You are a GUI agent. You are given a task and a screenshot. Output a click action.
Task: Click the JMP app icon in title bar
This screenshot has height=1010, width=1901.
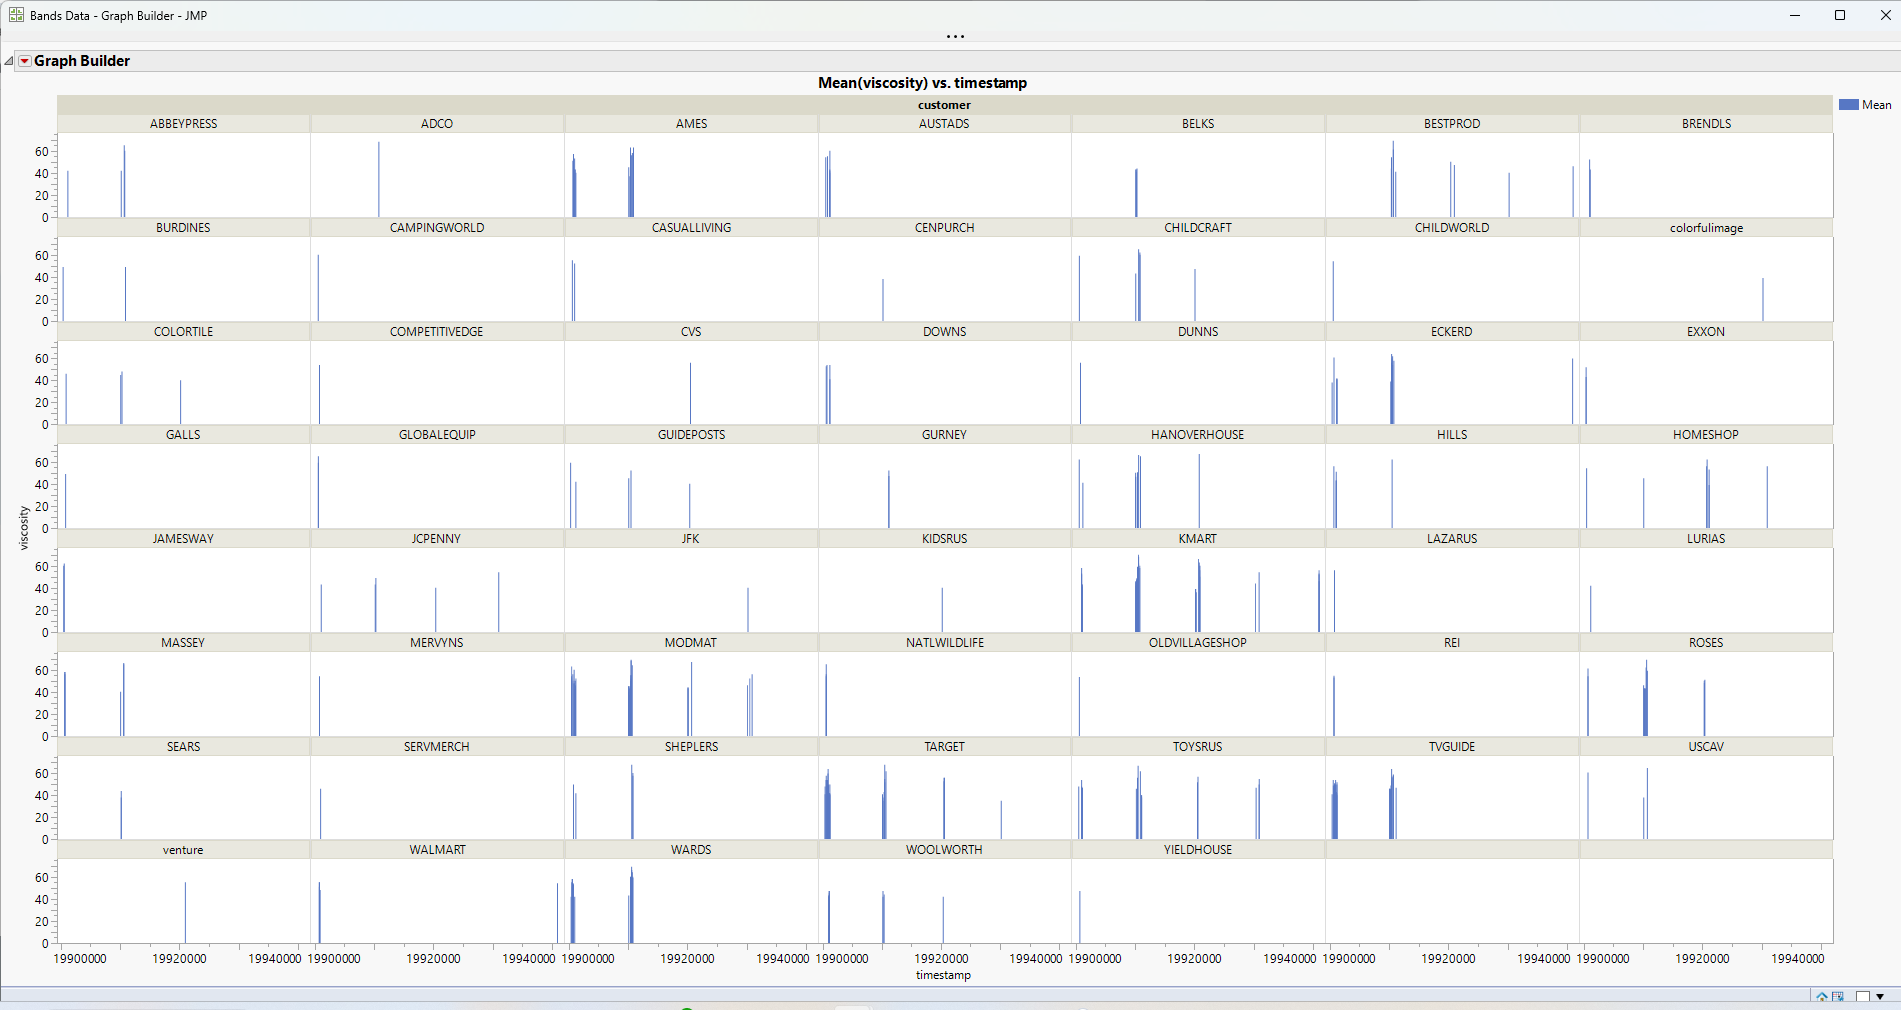[16, 15]
